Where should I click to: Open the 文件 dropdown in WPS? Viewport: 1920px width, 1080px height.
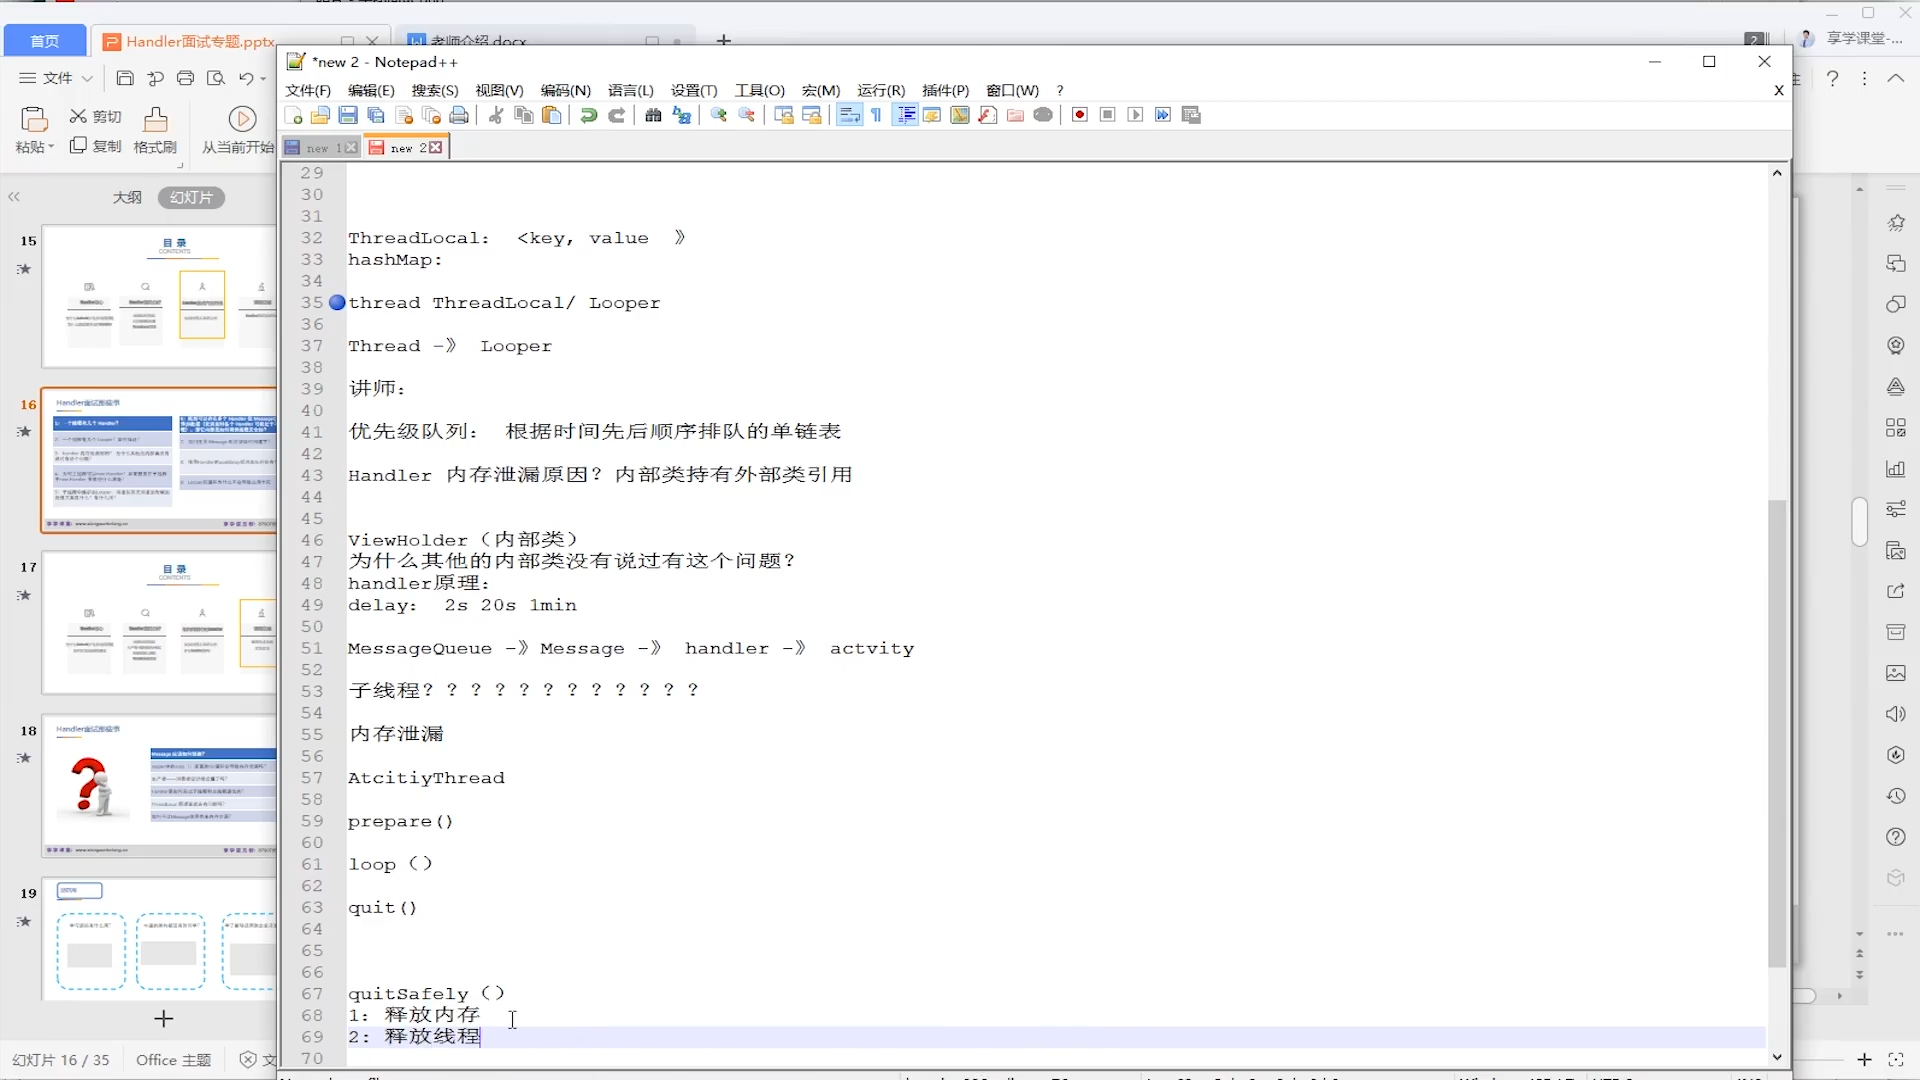[x=56, y=78]
